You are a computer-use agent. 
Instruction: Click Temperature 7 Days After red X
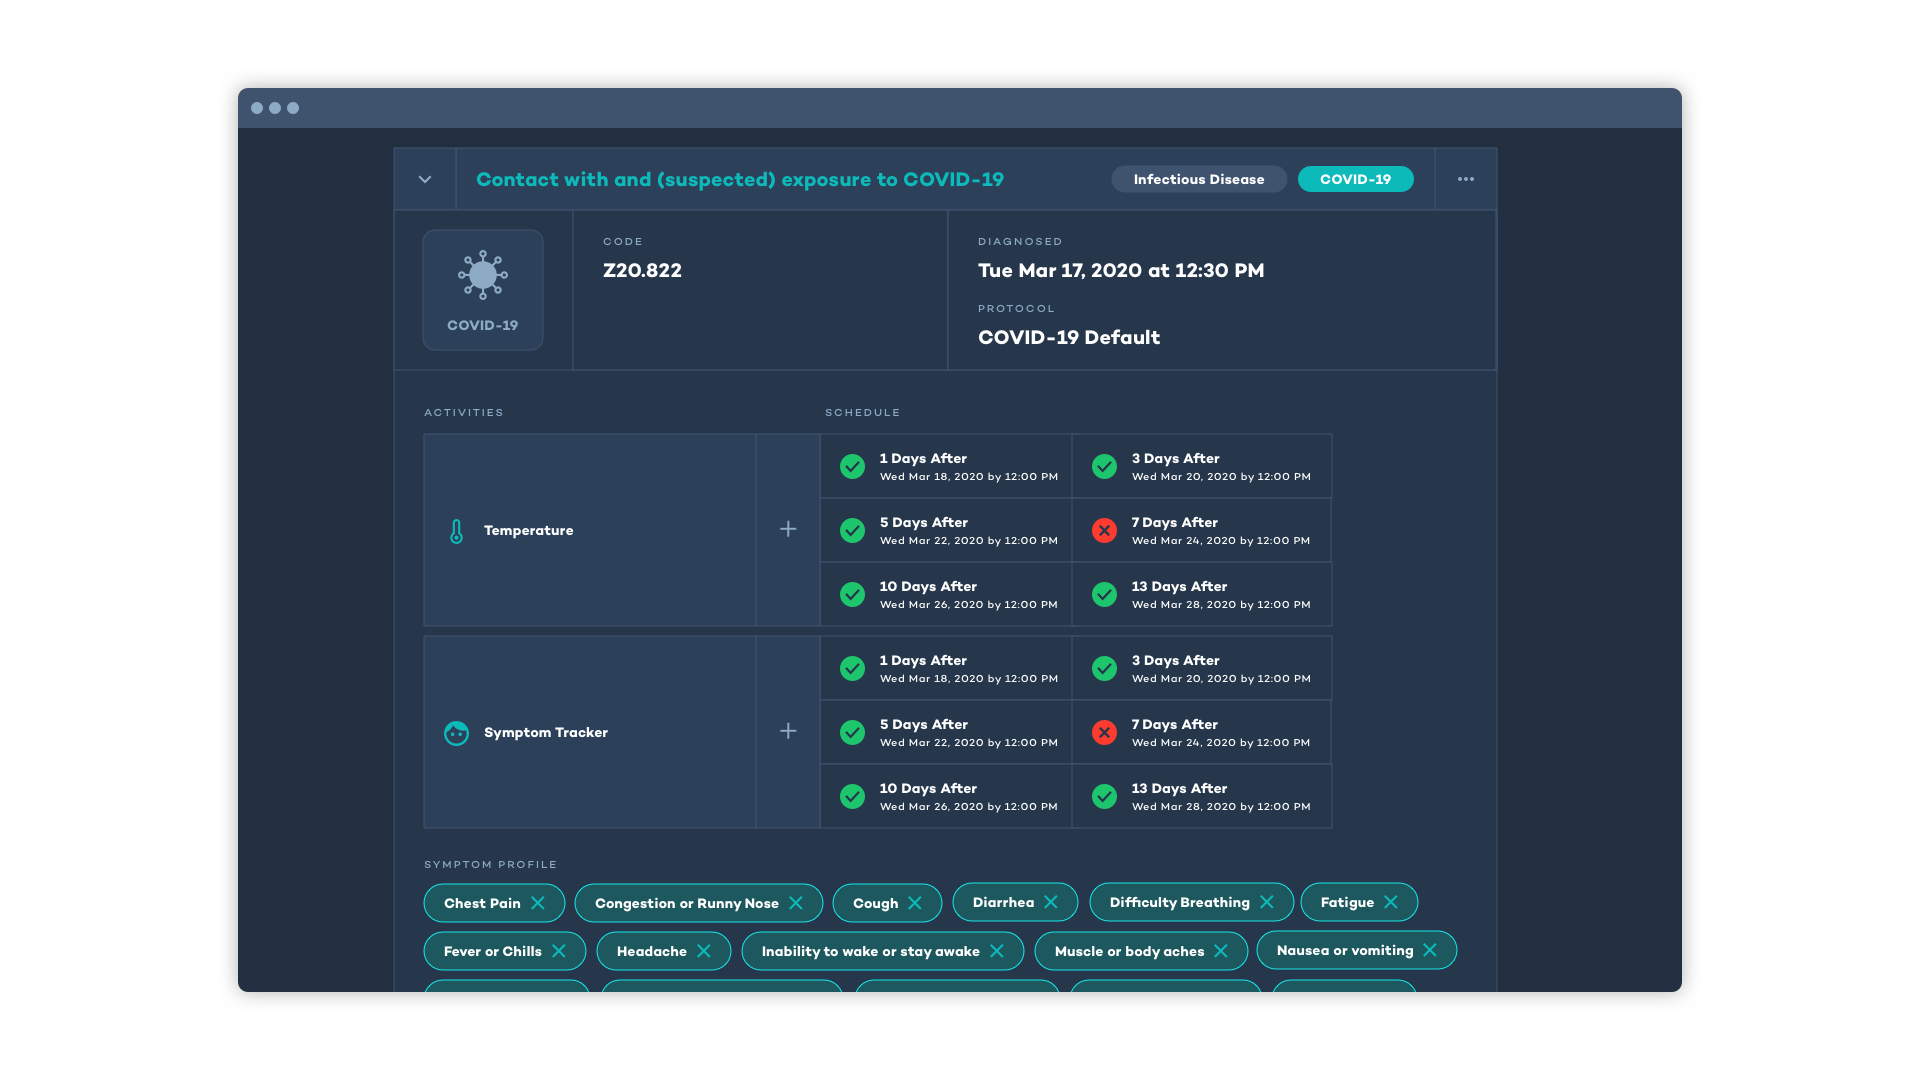(x=1104, y=531)
